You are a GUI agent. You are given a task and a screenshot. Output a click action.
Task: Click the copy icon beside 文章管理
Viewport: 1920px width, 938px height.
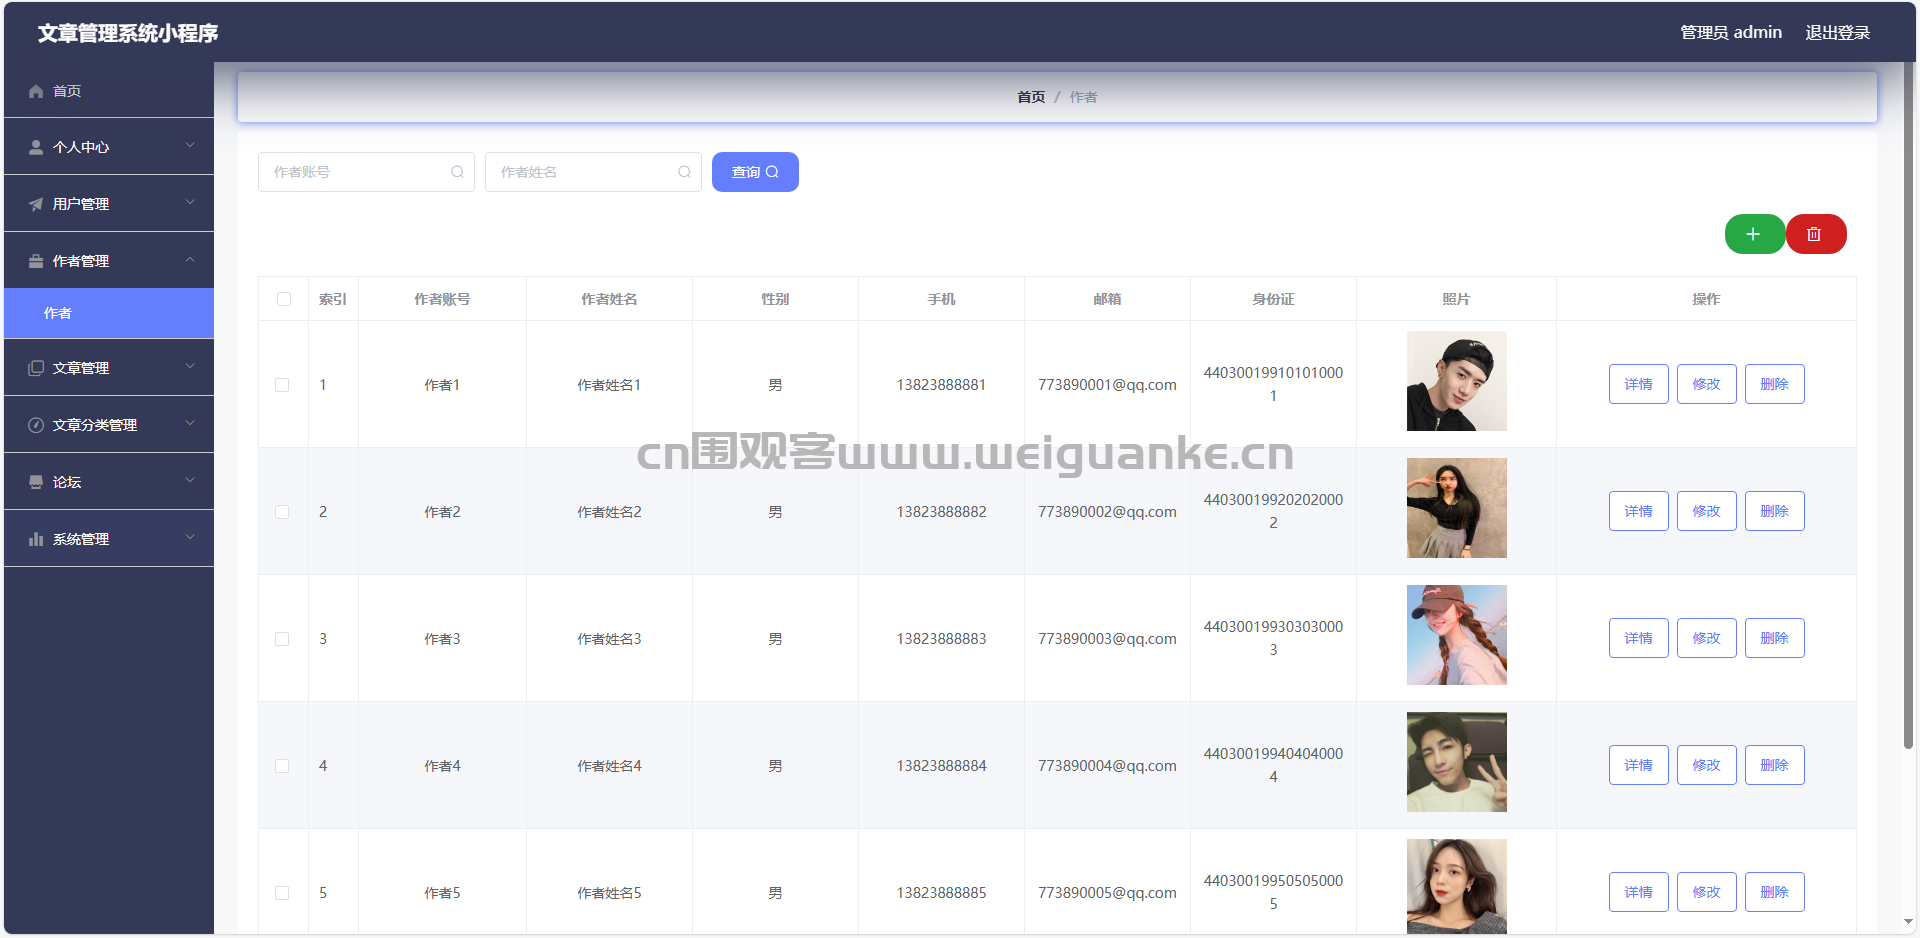tap(36, 368)
